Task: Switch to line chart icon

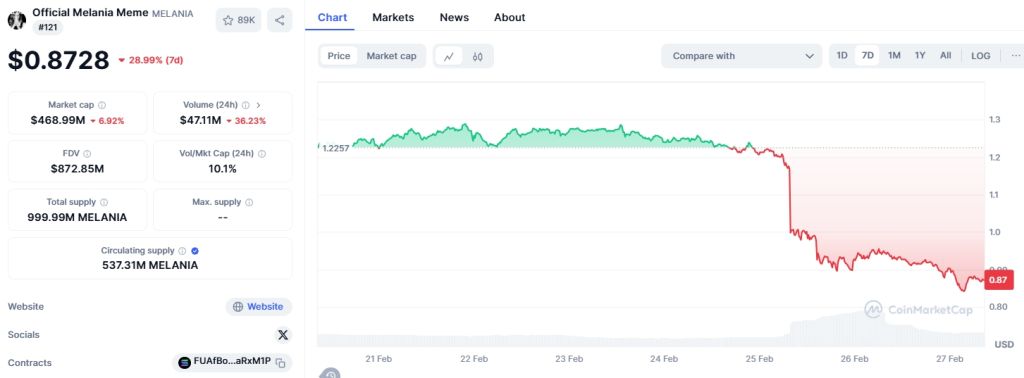Action: click(x=449, y=56)
